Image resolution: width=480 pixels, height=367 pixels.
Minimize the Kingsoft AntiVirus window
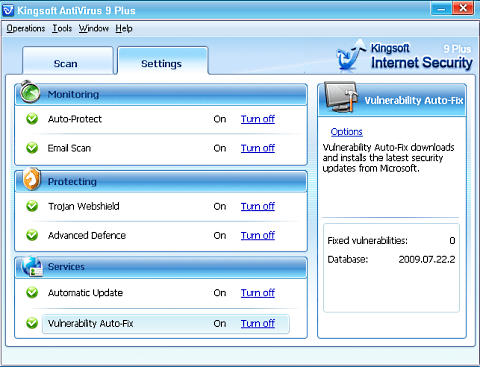[441, 8]
